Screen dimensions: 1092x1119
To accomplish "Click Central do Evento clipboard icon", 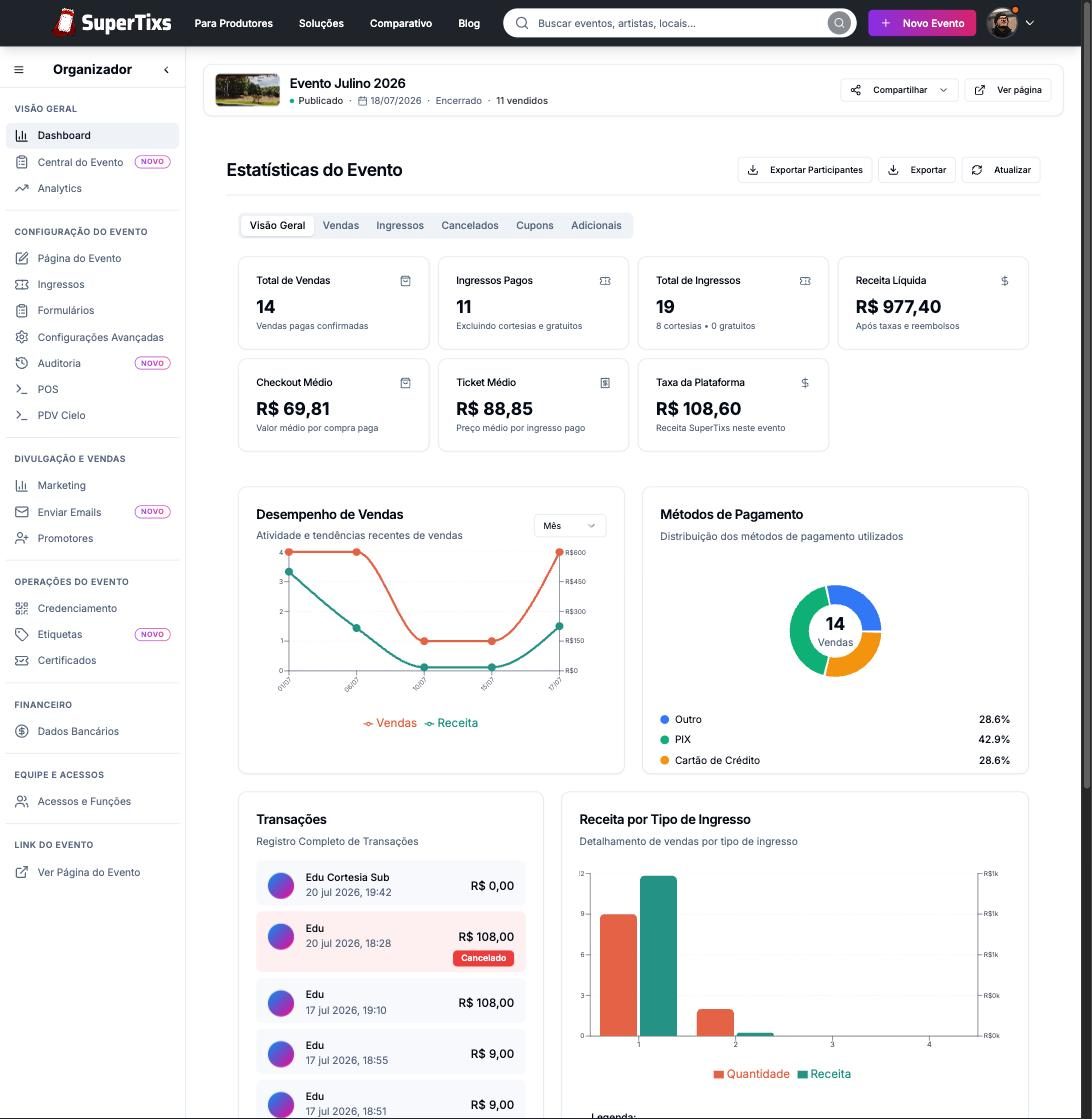I will [x=22, y=162].
